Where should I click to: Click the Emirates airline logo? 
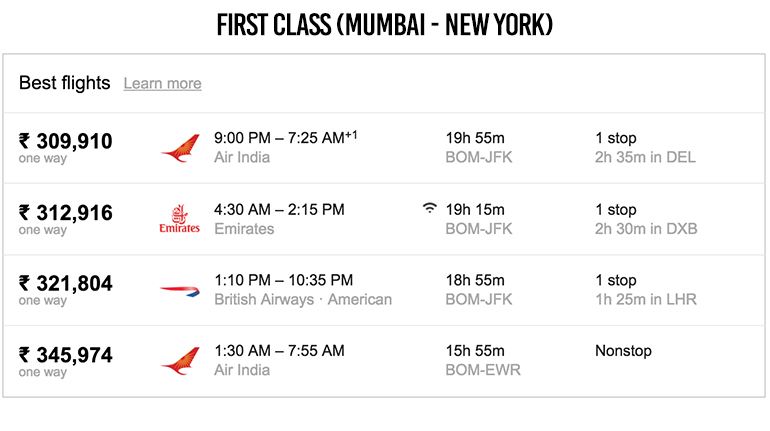pos(180,218)
